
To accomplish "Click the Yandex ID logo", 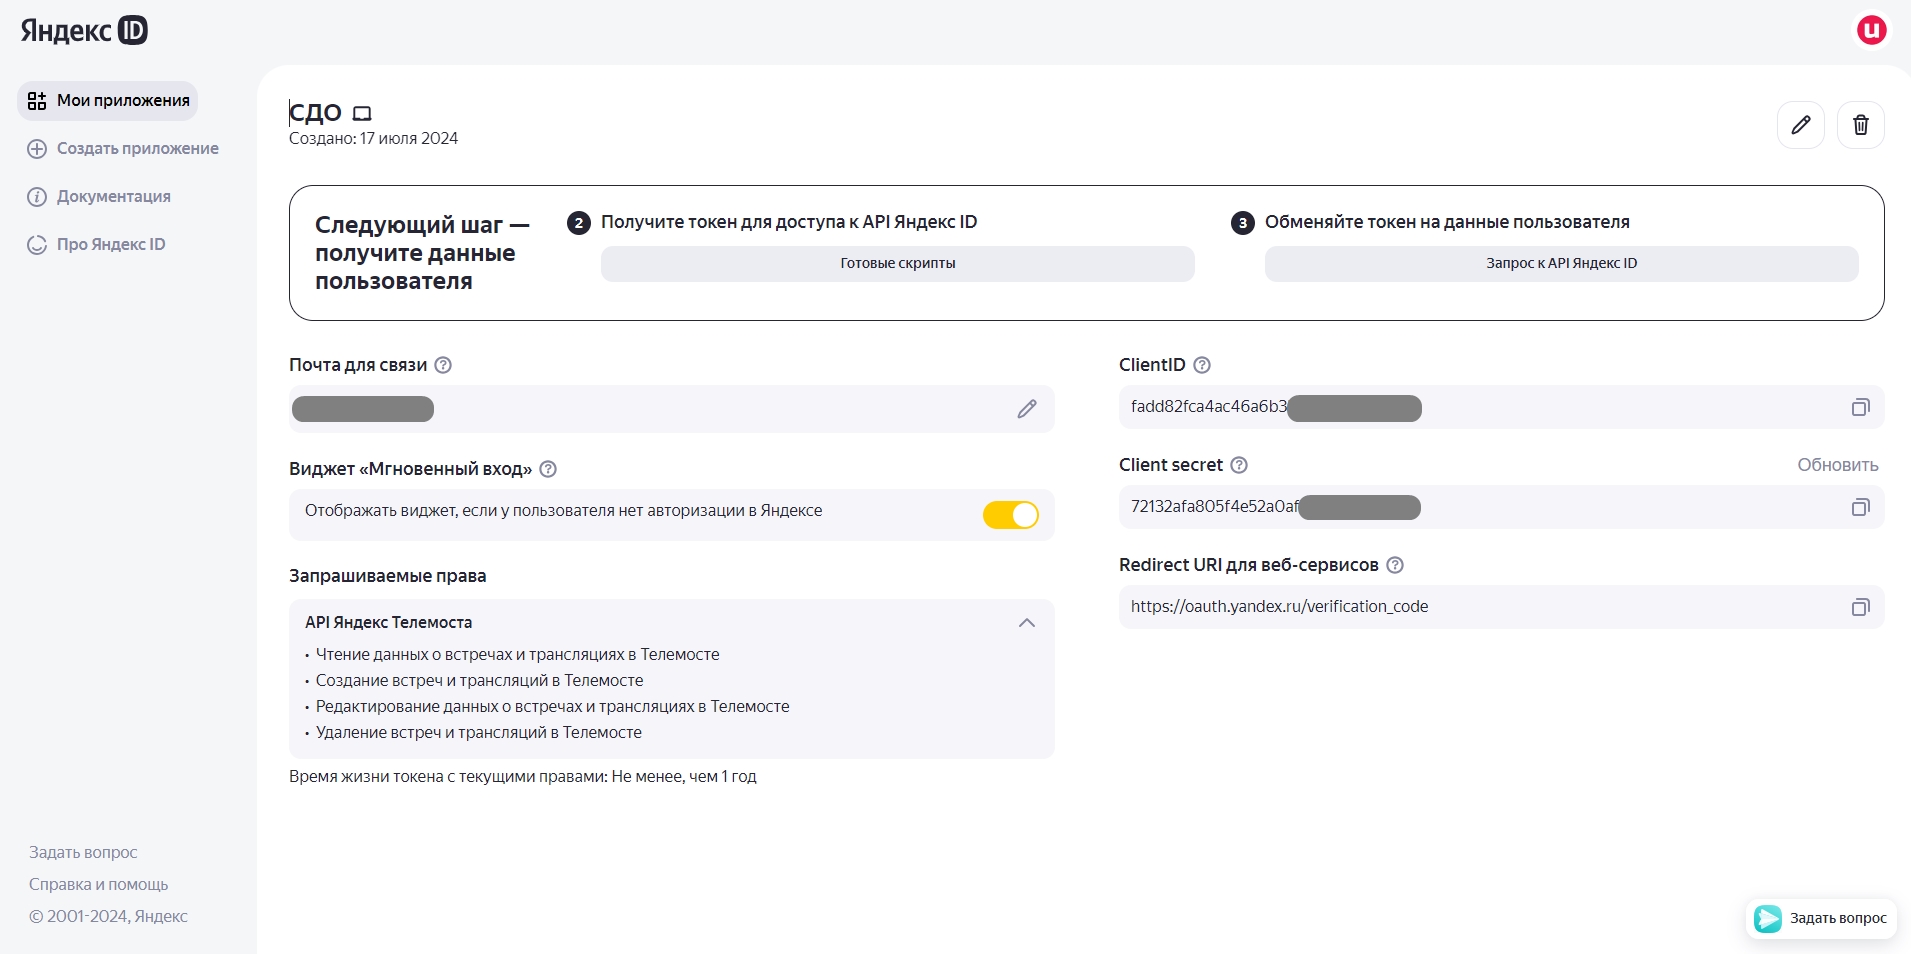I will [x=84, y=30].
